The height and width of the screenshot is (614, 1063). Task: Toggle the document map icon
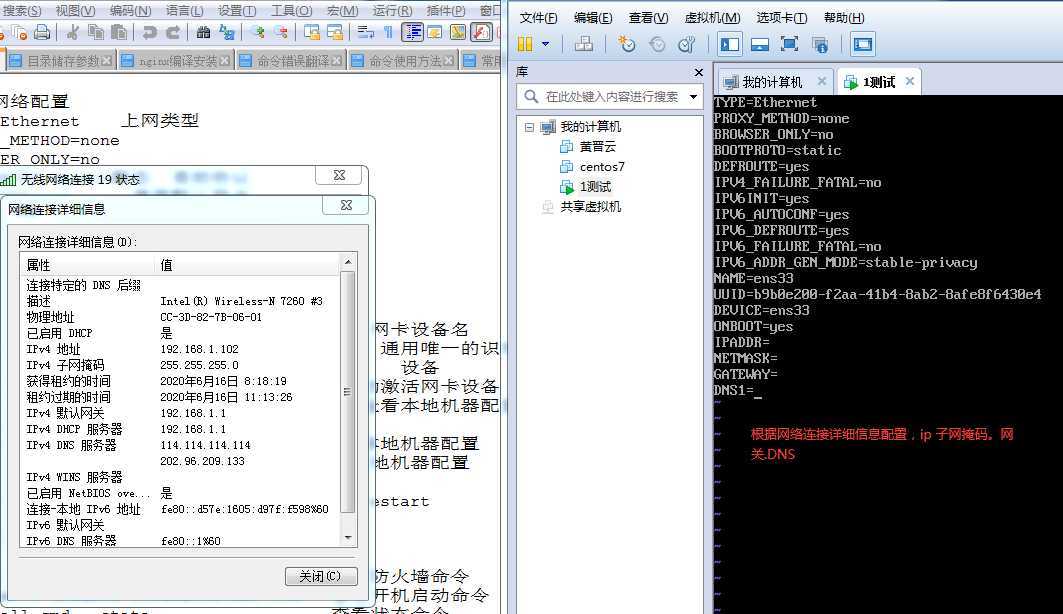[458, 33]
